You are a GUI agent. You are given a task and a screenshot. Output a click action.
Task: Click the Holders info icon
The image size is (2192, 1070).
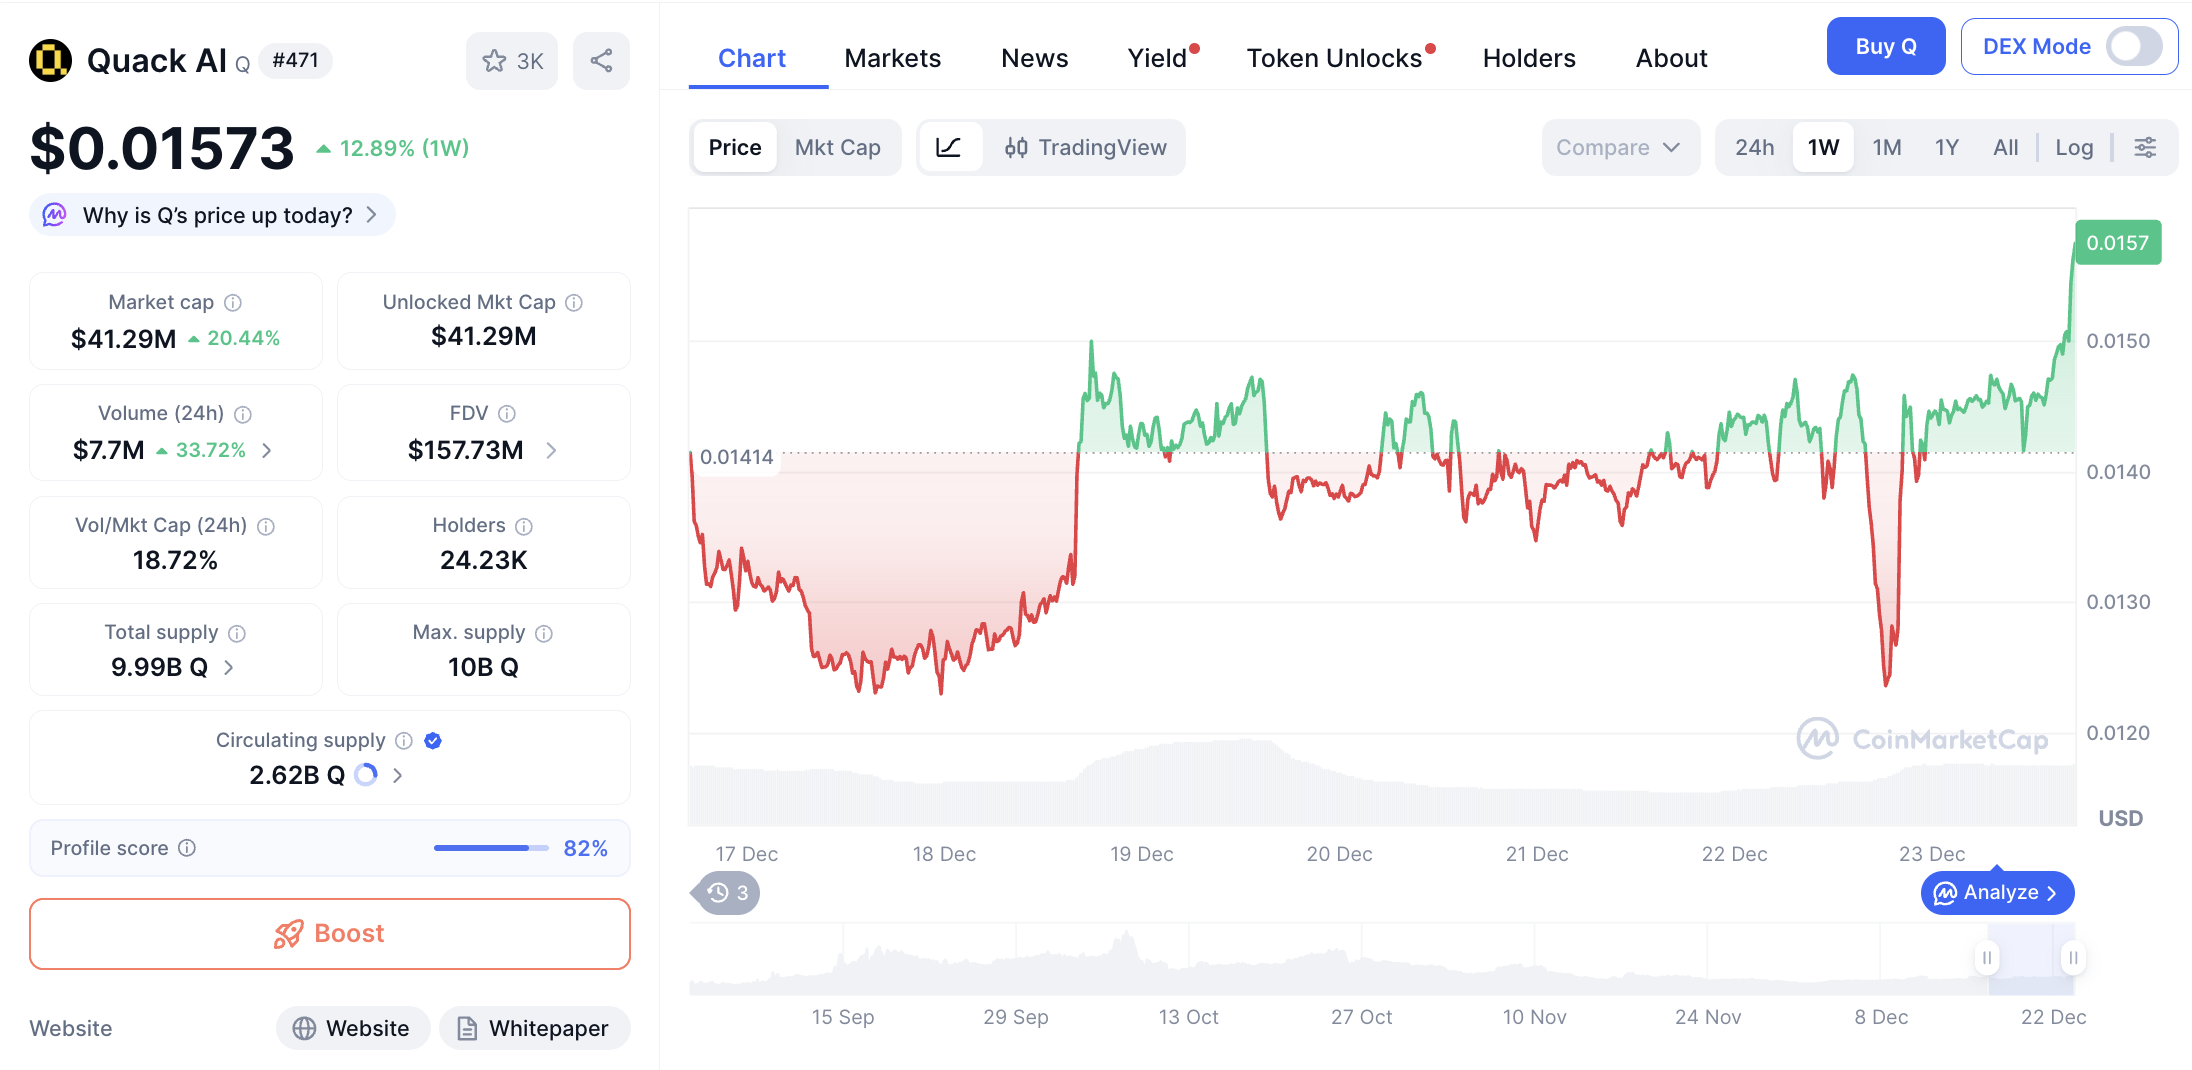(x=524, y=526)
